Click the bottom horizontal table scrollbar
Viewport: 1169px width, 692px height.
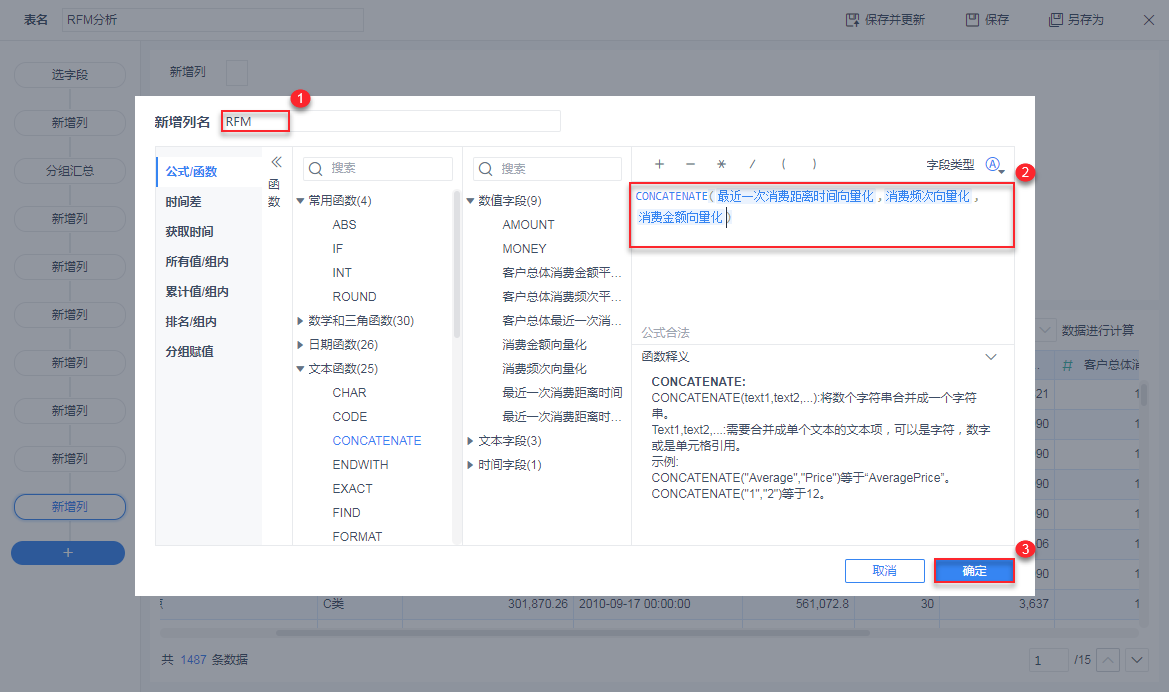click(573, 633)
